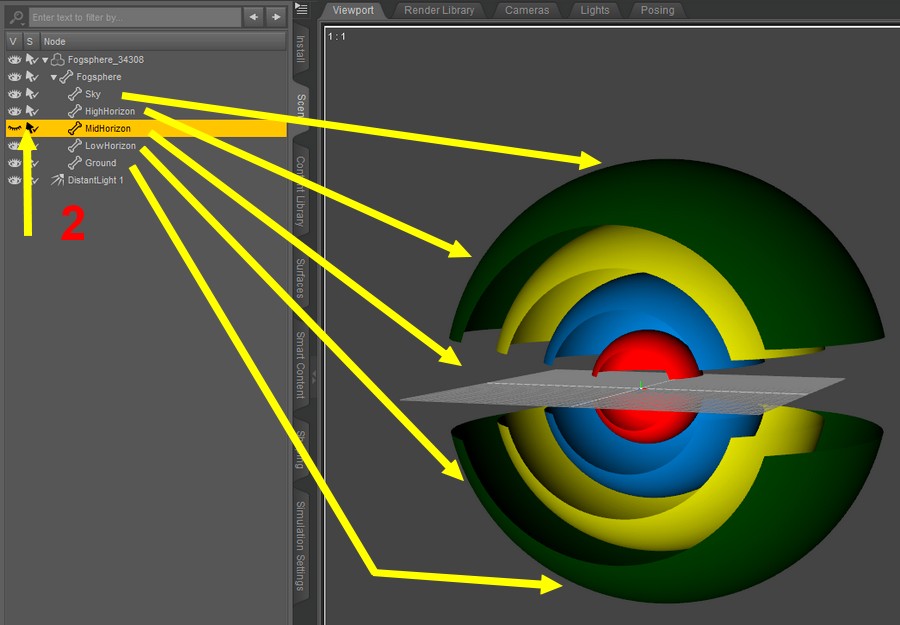Viewport: 900px width, 625px height.
Task: Toggle visibility eye for Fogsphere_34308
Action: click(x=14, y=60)
